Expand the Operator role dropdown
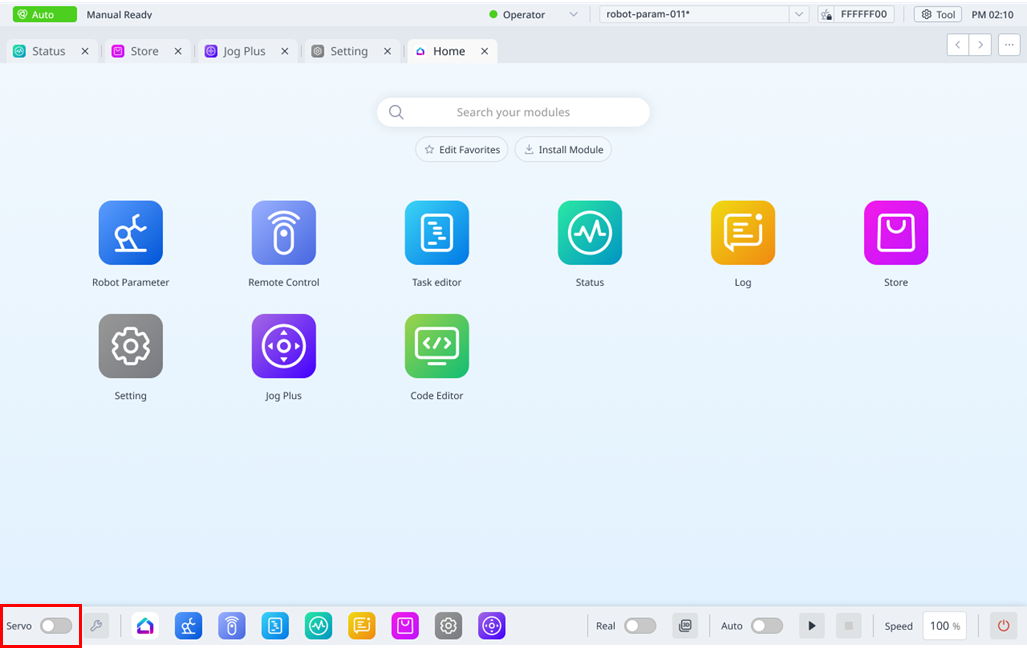Screen dimensions: 1027x648 click(x=573, y=15)
